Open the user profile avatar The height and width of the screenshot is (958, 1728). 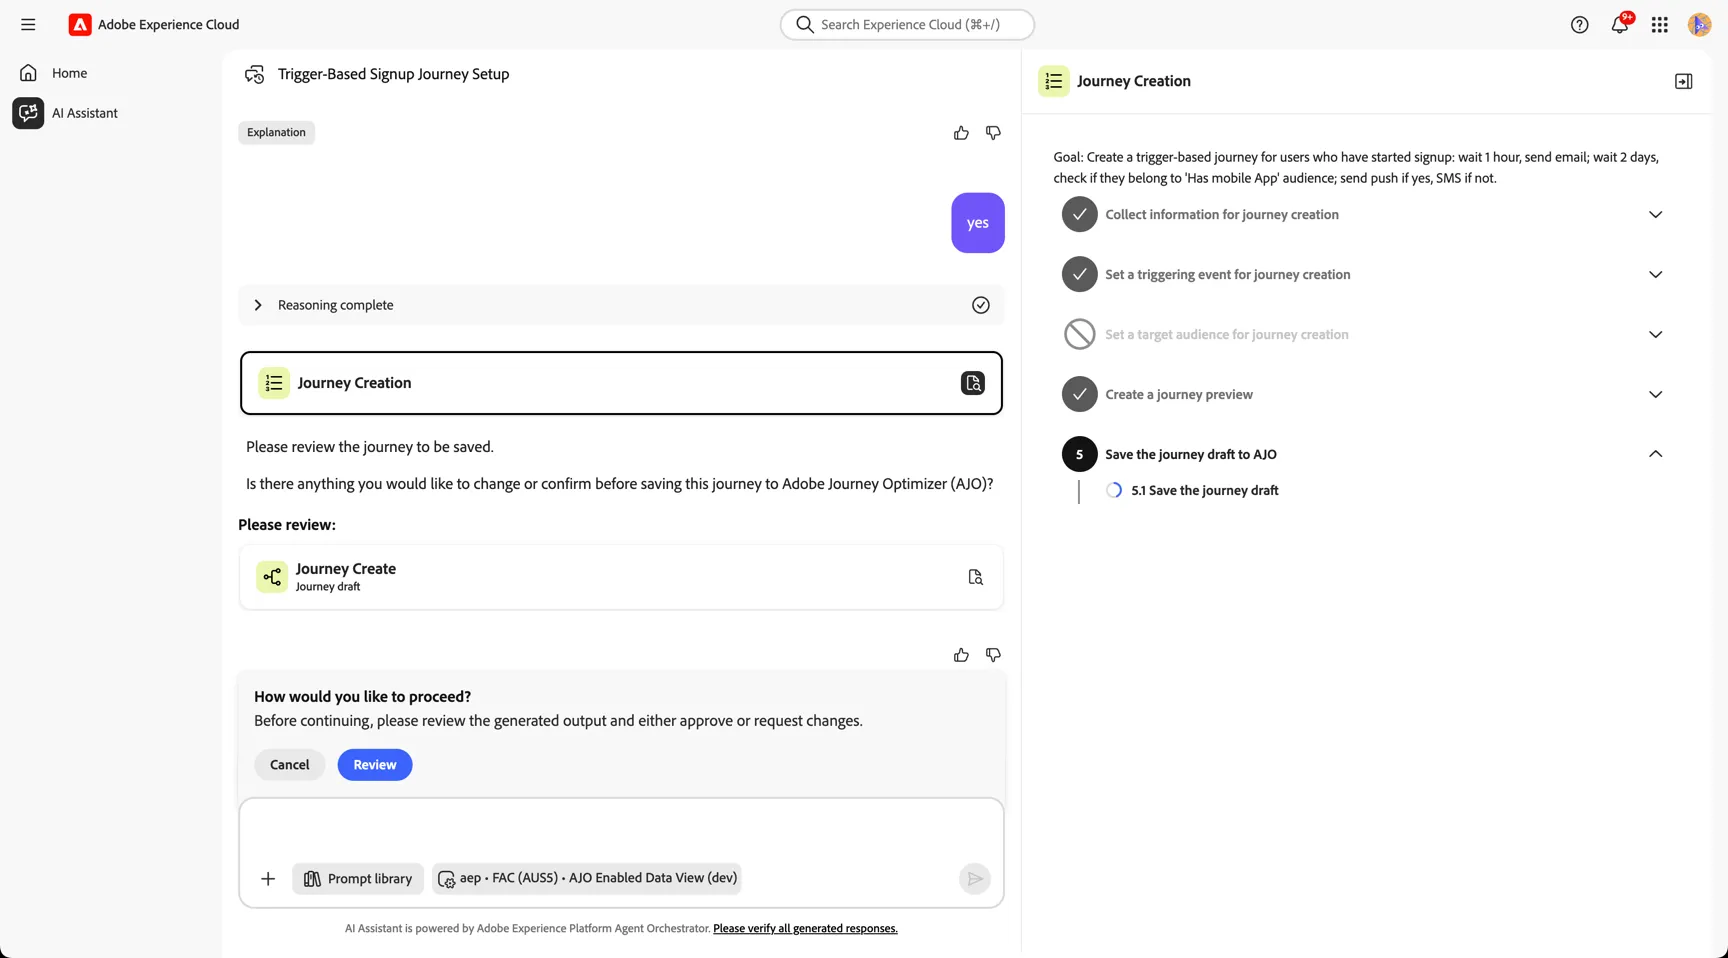[x=1699, y=25]
